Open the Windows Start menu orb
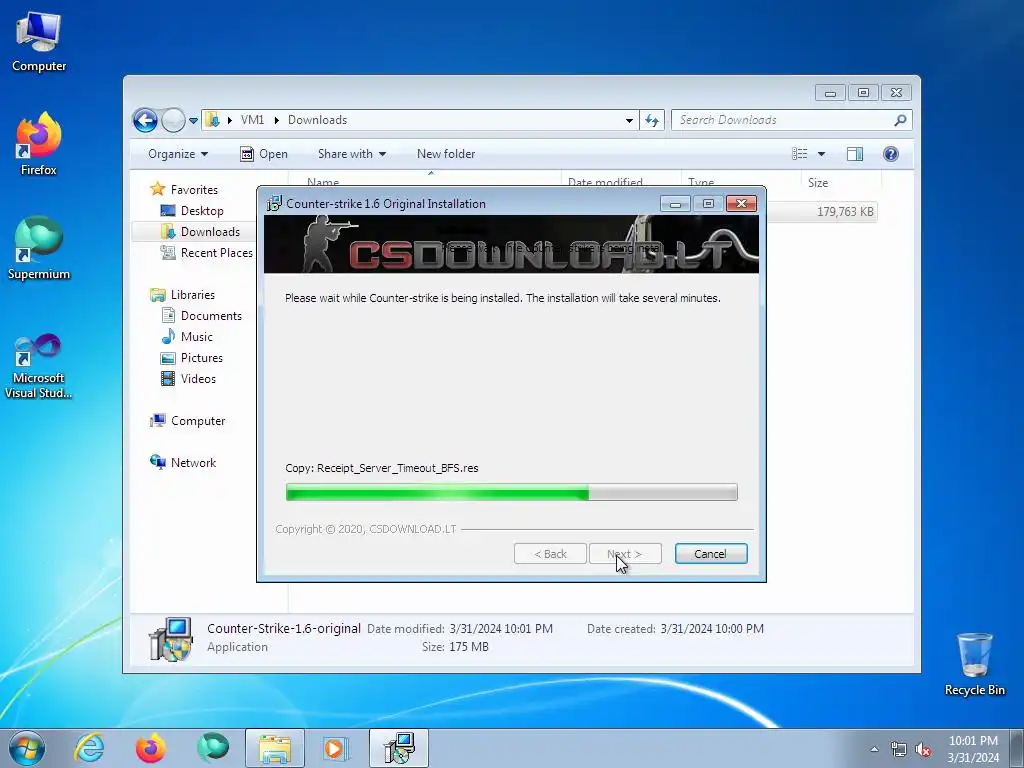Viewport: 1024px width, 768px height. coord(27,748)
